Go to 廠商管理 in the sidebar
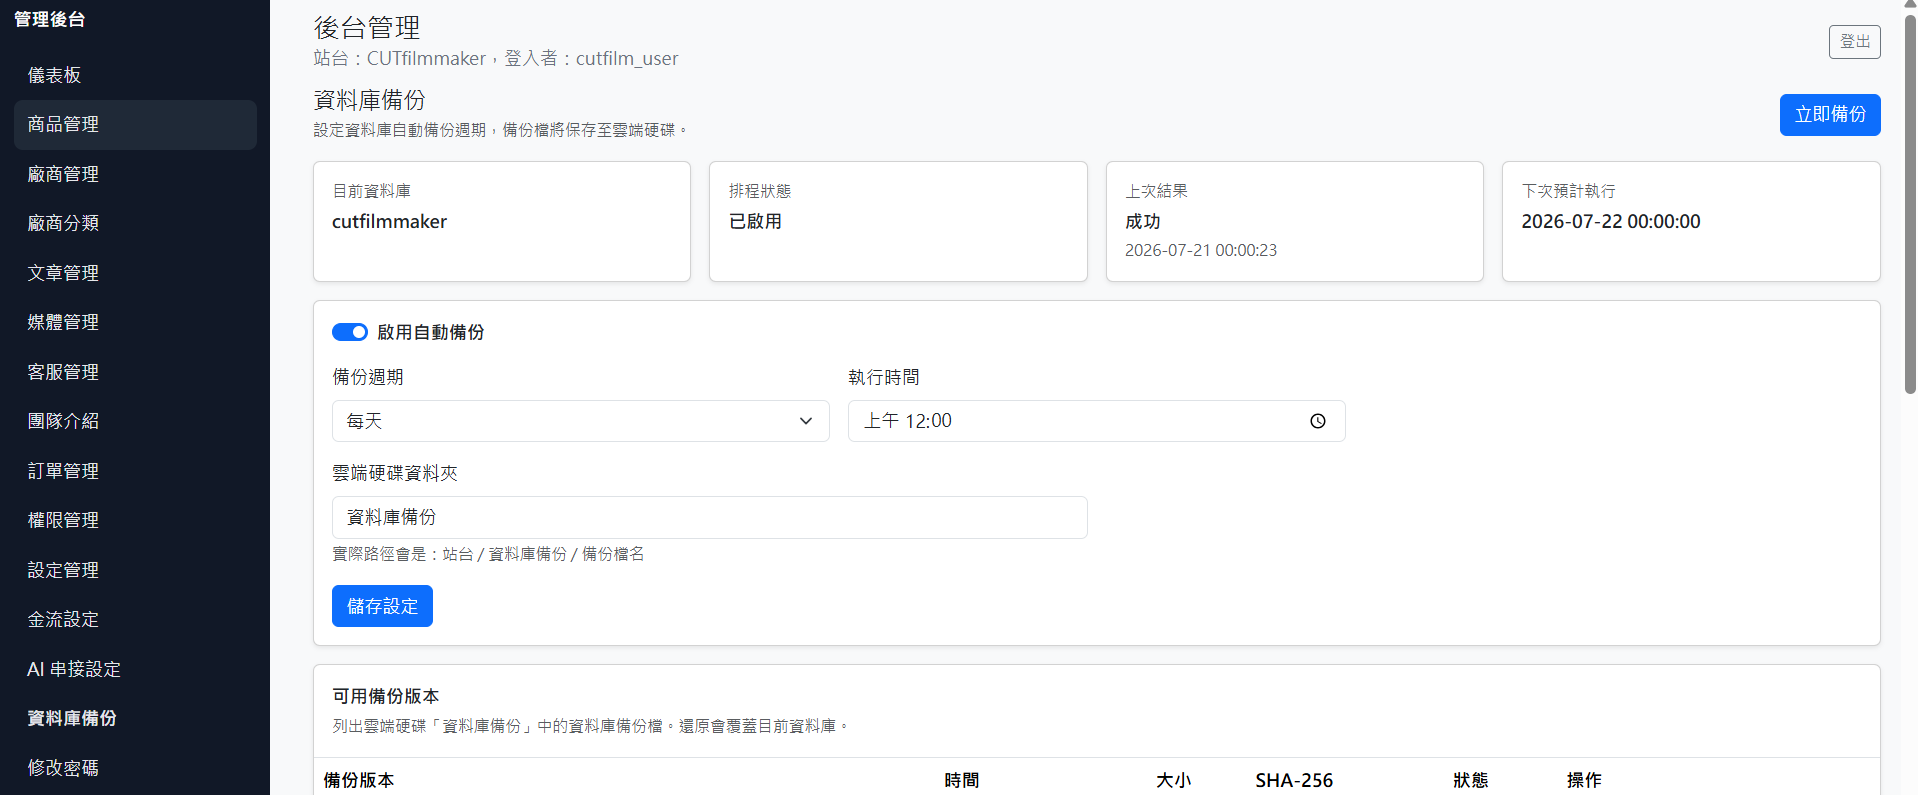1918x795 pixels. tap(135, 174)
